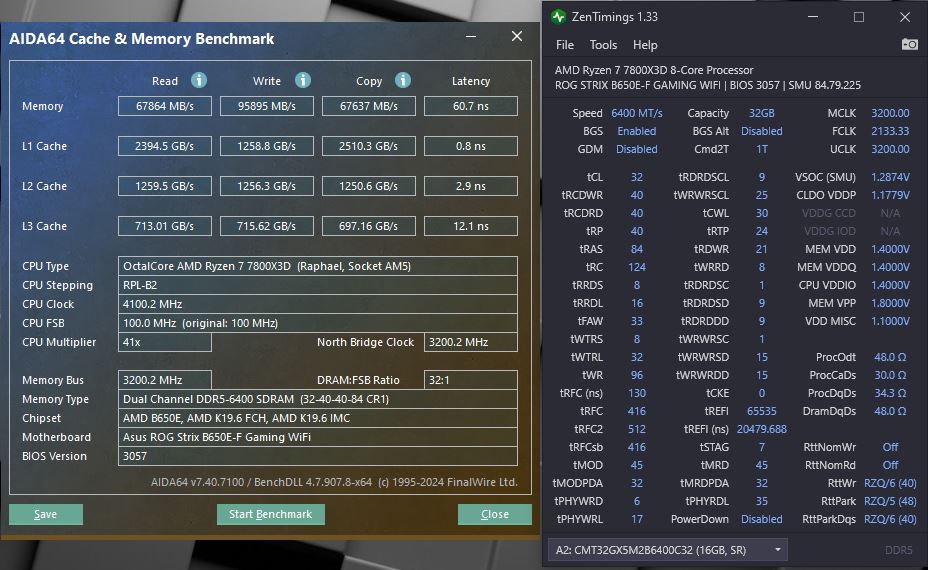Click the Speed value 6400 MT/s in ZenTimings
The image size is (928, 570).
click(637, 113)
